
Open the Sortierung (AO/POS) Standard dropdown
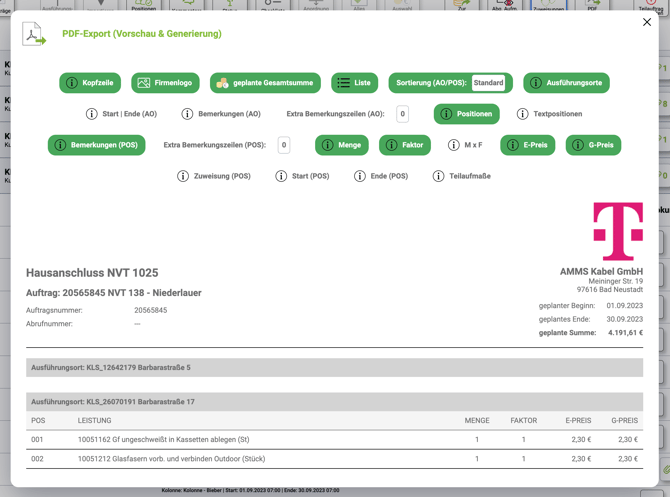[489, 83]
